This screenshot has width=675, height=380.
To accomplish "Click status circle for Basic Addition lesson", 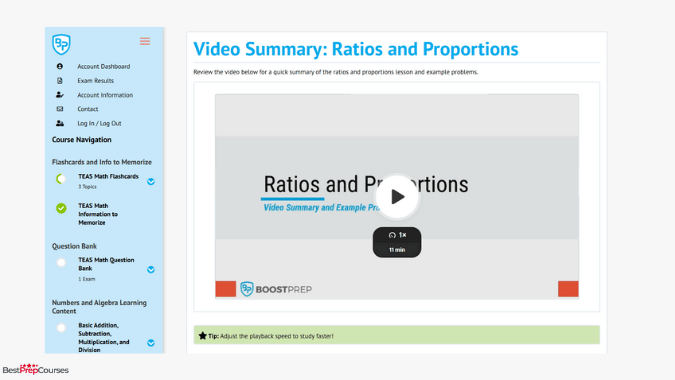I will (61, 327).
